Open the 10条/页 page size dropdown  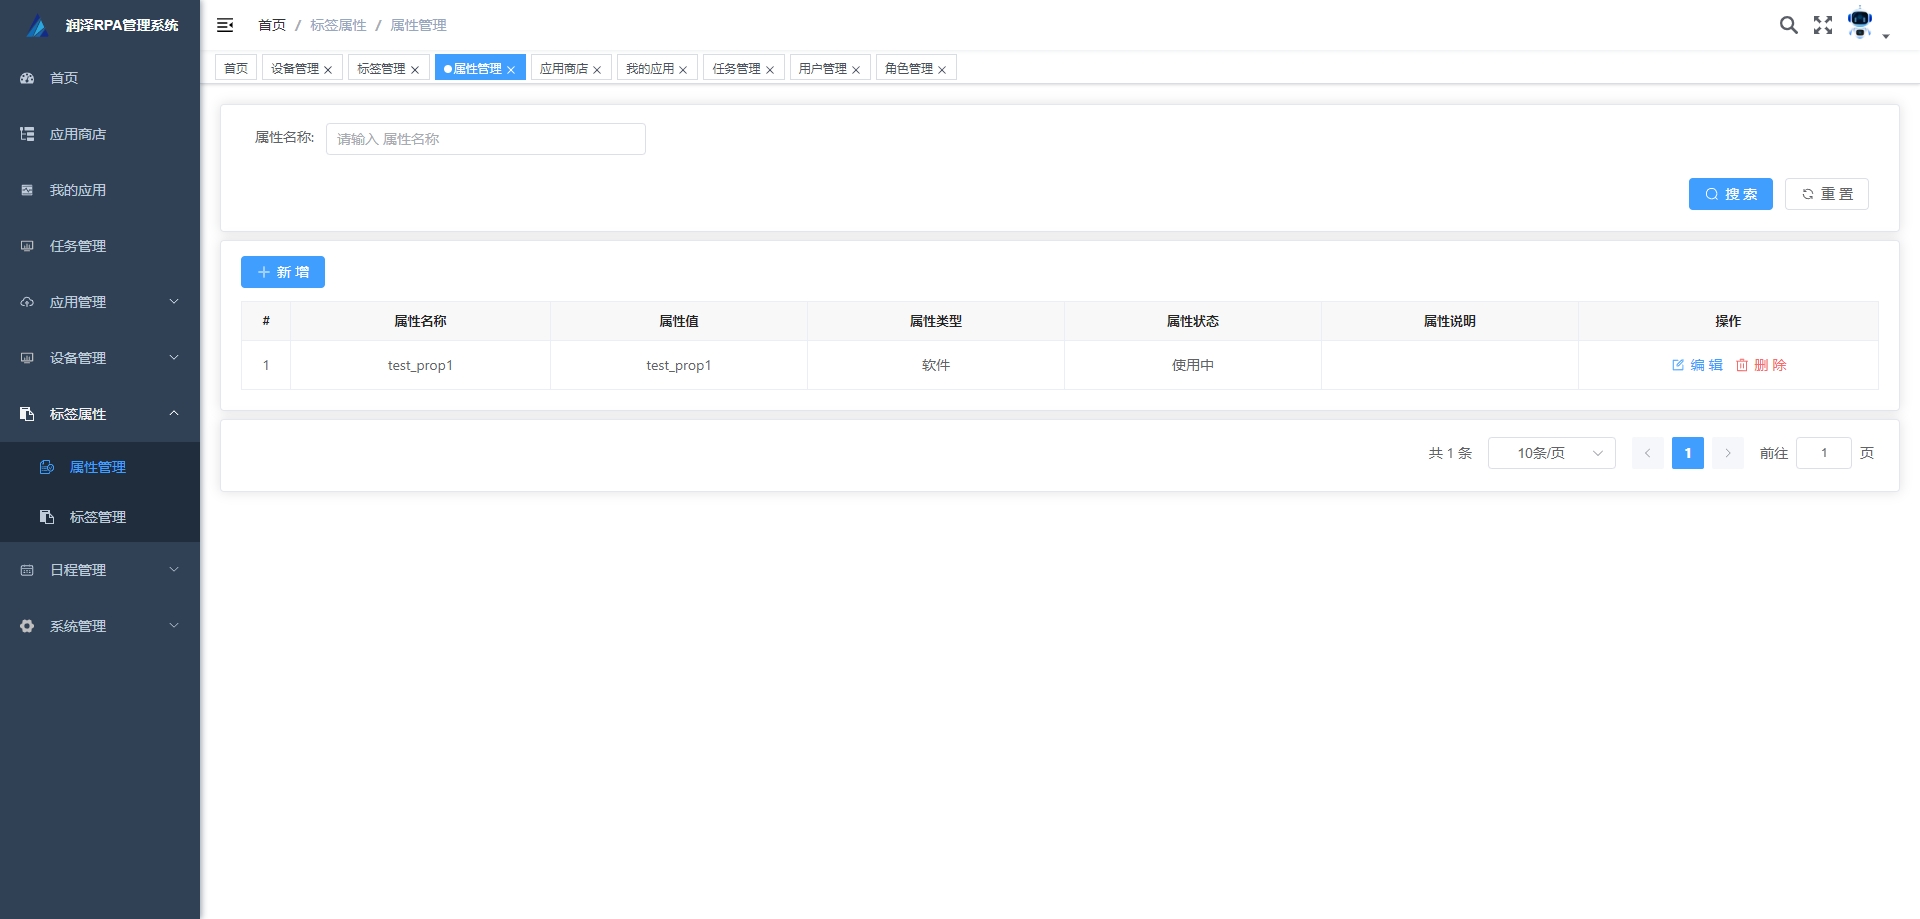(1552, 453)
